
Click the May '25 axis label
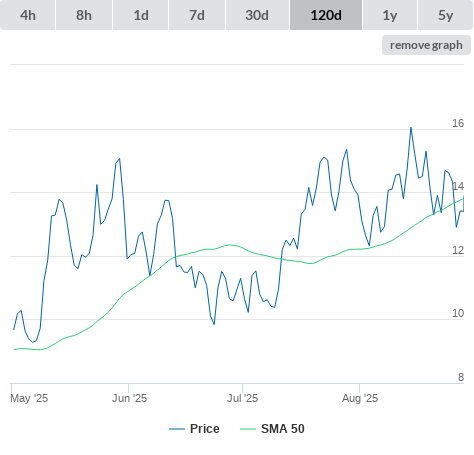tap(29, 398)
